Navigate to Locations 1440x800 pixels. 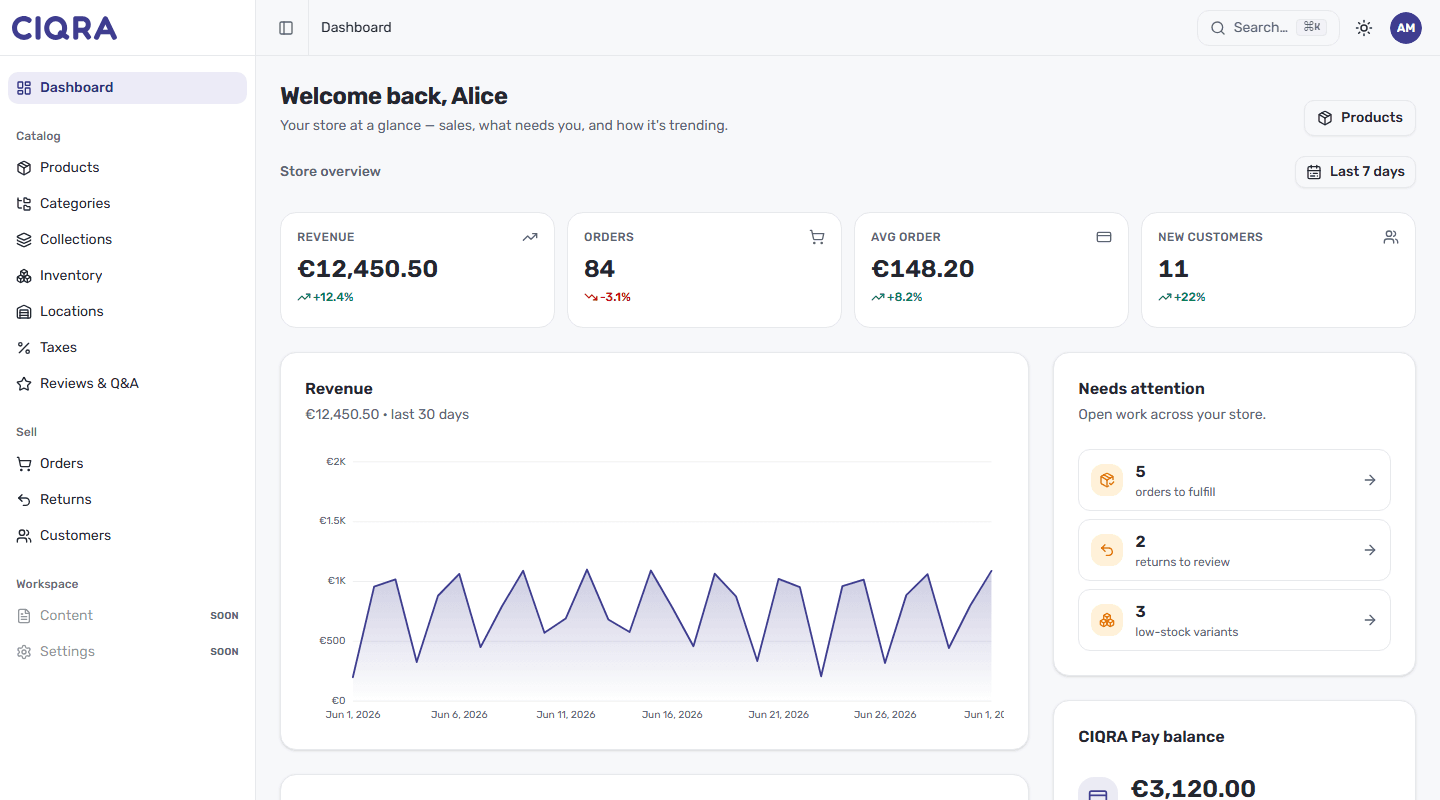pyautogui.click(x=127, y=312)
